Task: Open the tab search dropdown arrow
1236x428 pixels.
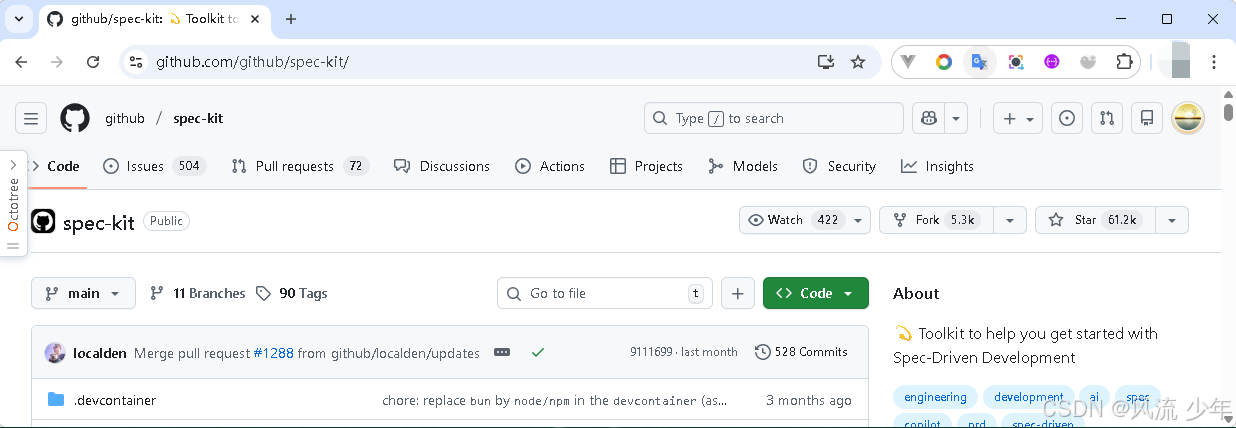Action: pyautogui.click(x=18, y=19)
